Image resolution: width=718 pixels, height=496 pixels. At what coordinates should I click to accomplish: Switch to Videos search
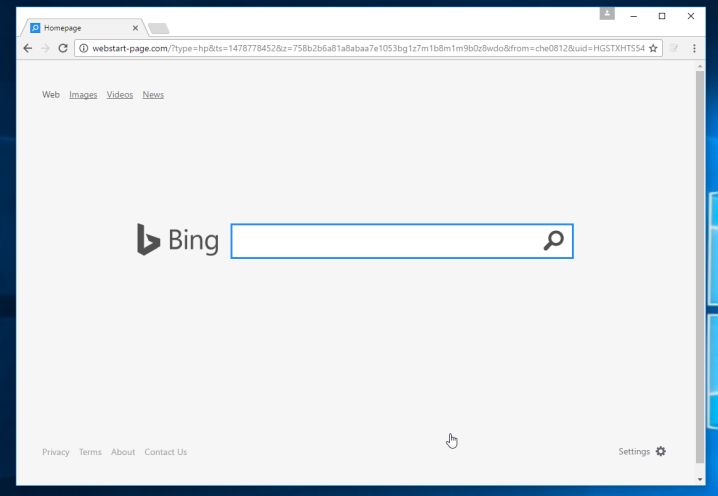(120, 95)
